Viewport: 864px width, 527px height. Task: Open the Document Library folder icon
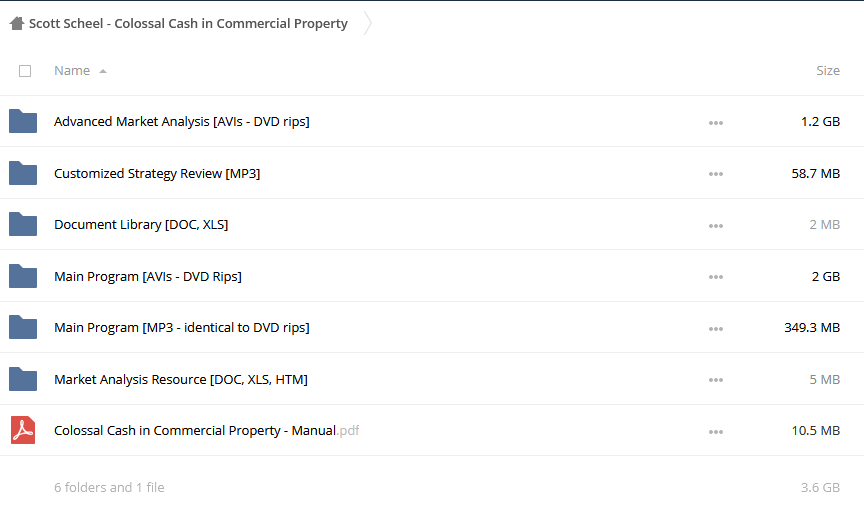click(x=23, y=224)
